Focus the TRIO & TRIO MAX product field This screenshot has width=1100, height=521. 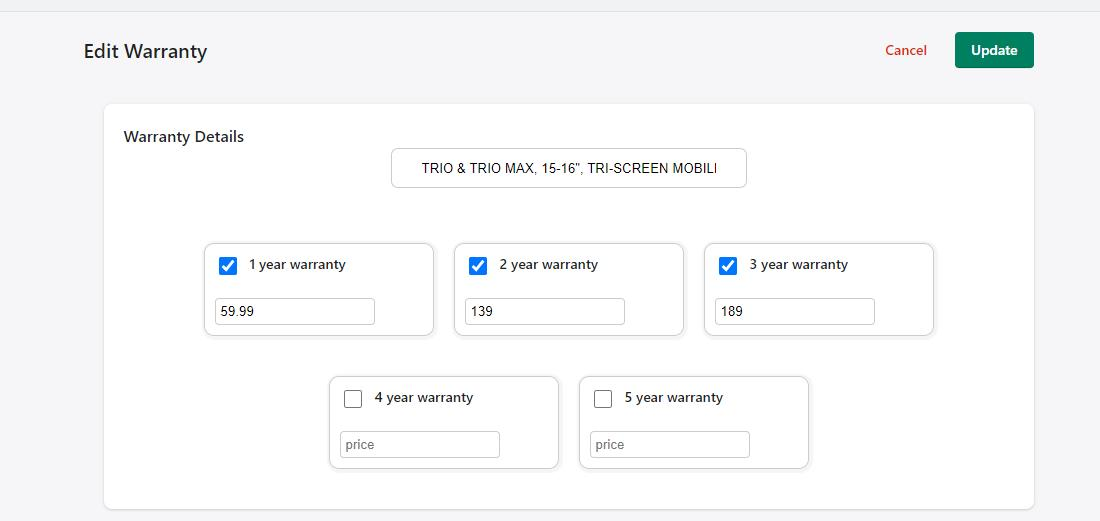[568, 168]
